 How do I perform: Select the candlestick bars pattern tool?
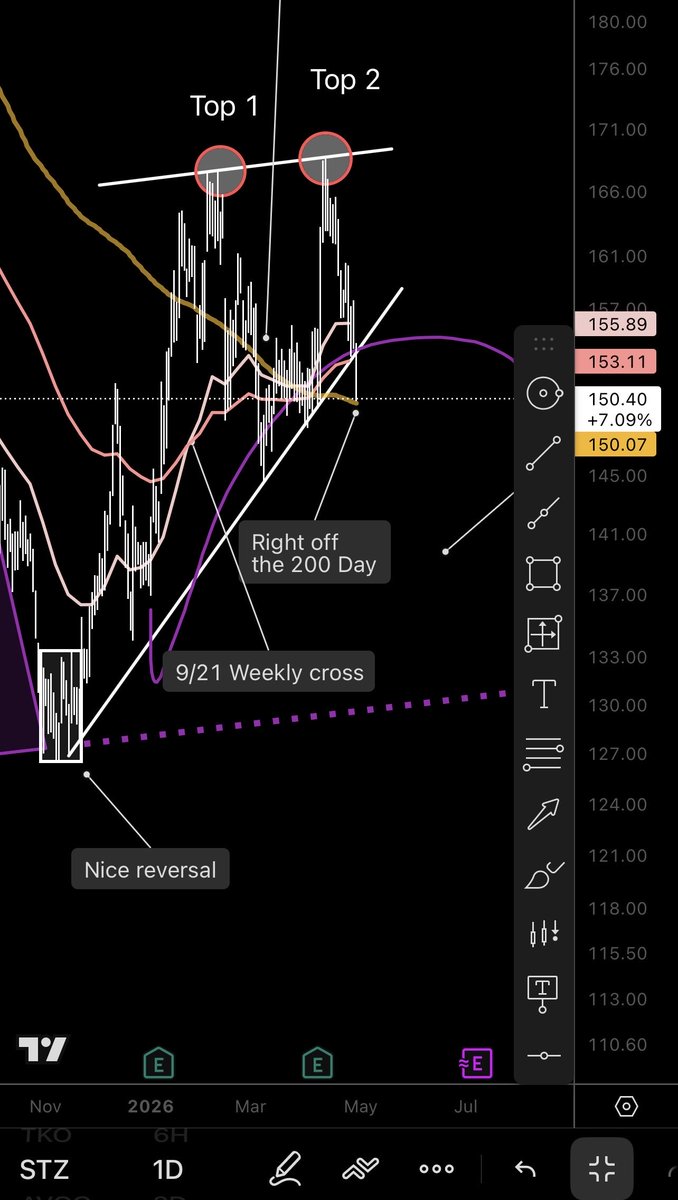(543, 934)
